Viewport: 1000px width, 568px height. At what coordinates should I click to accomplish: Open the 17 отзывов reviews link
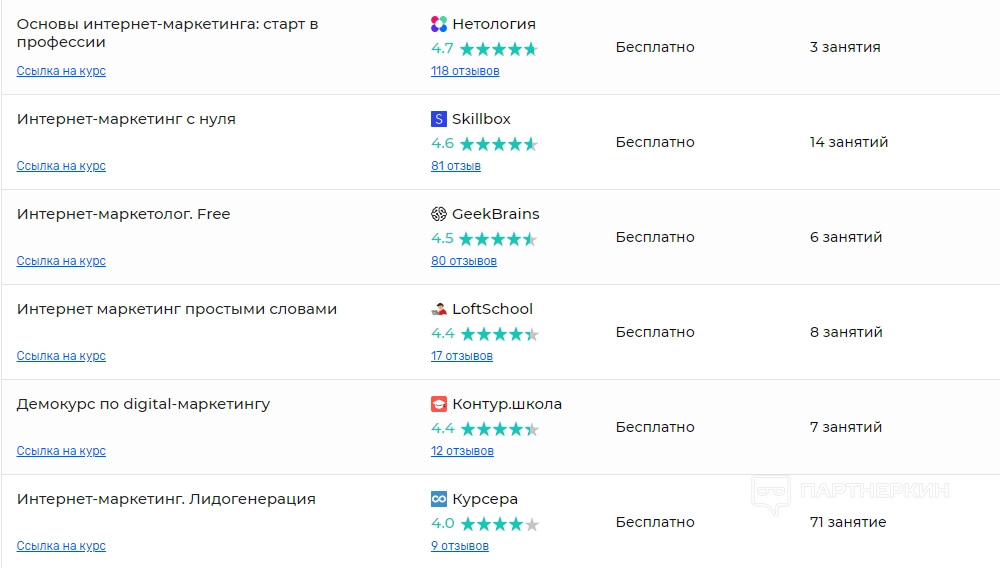click(462, 356)
